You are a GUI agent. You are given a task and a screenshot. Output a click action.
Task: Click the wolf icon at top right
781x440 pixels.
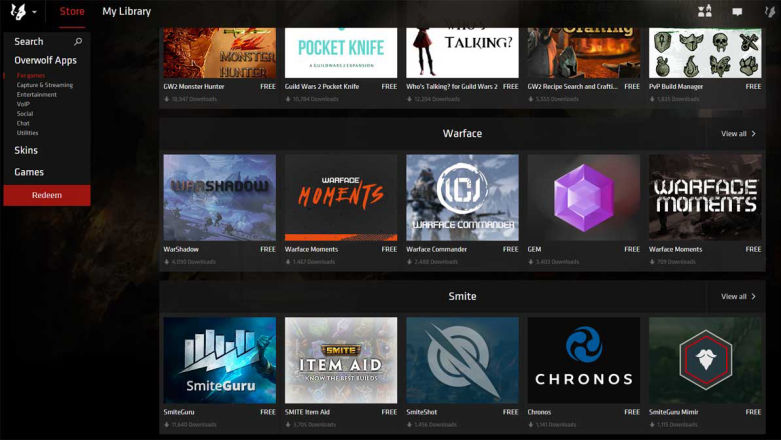(x=769, y=12)
